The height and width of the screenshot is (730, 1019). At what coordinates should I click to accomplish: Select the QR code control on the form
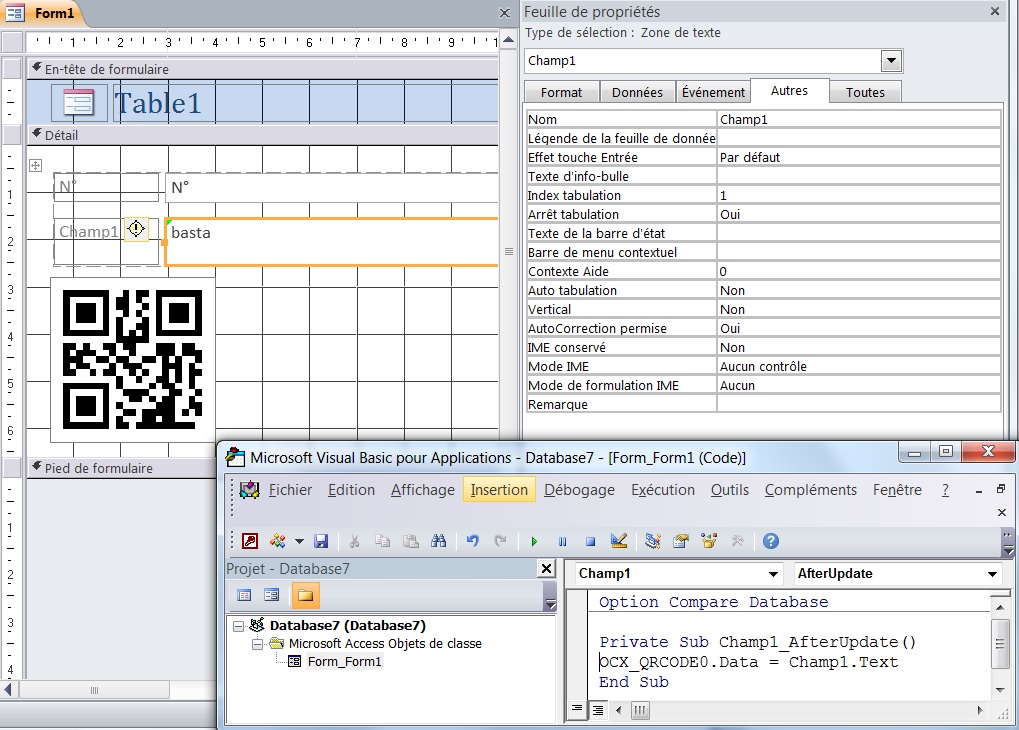pyautogui.click(x=133, y=359)
